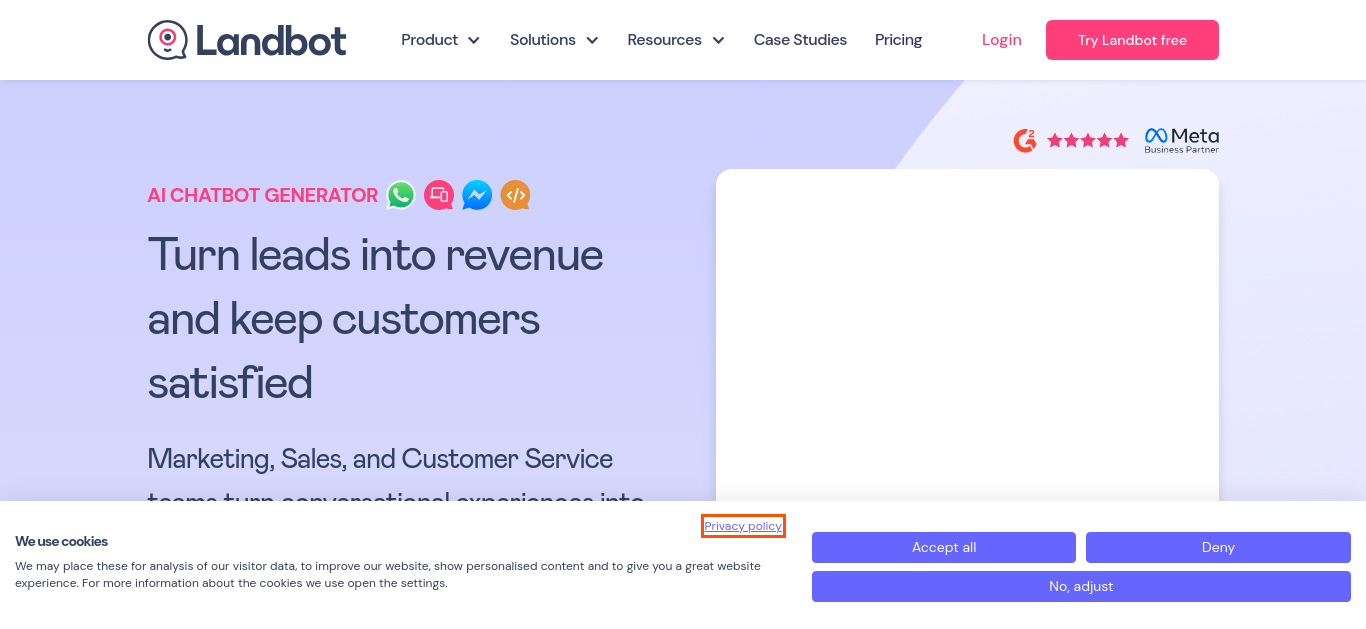1366x629 pixels.
Task: Click the orange API code icon
Action: click(x=515, y=195)
